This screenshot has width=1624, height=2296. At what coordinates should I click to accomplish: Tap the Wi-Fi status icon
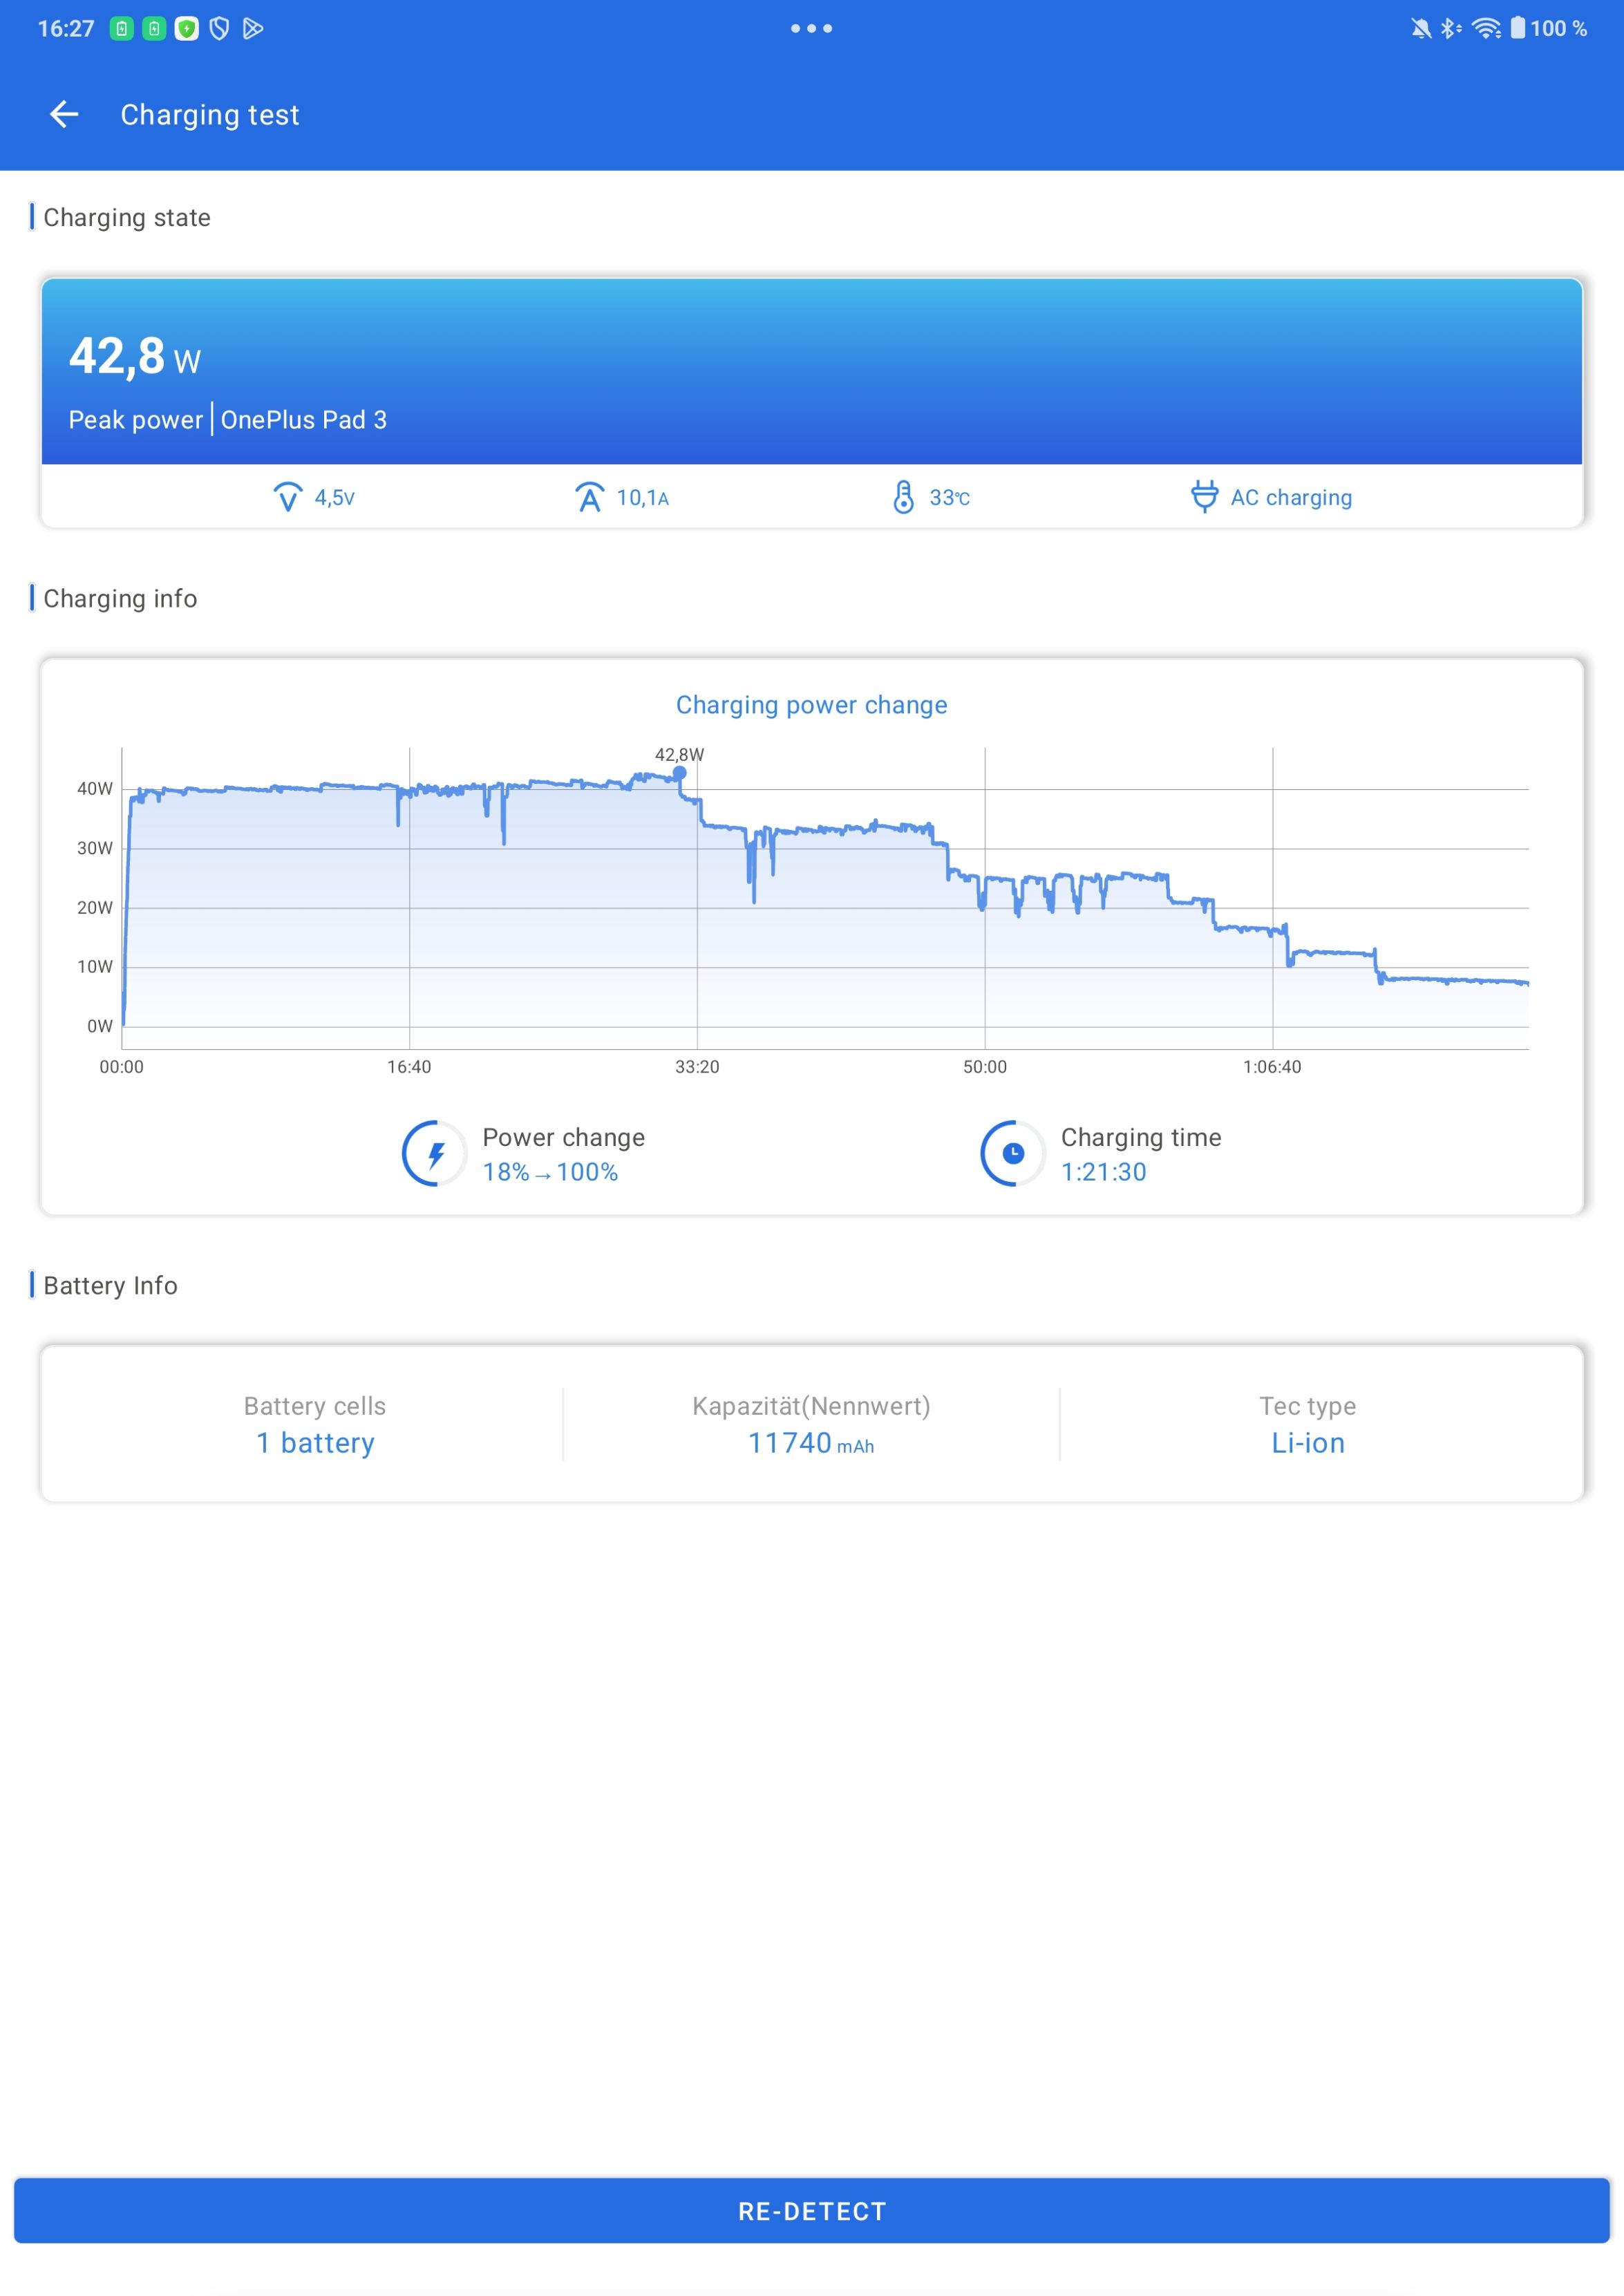click(1486, 28)
